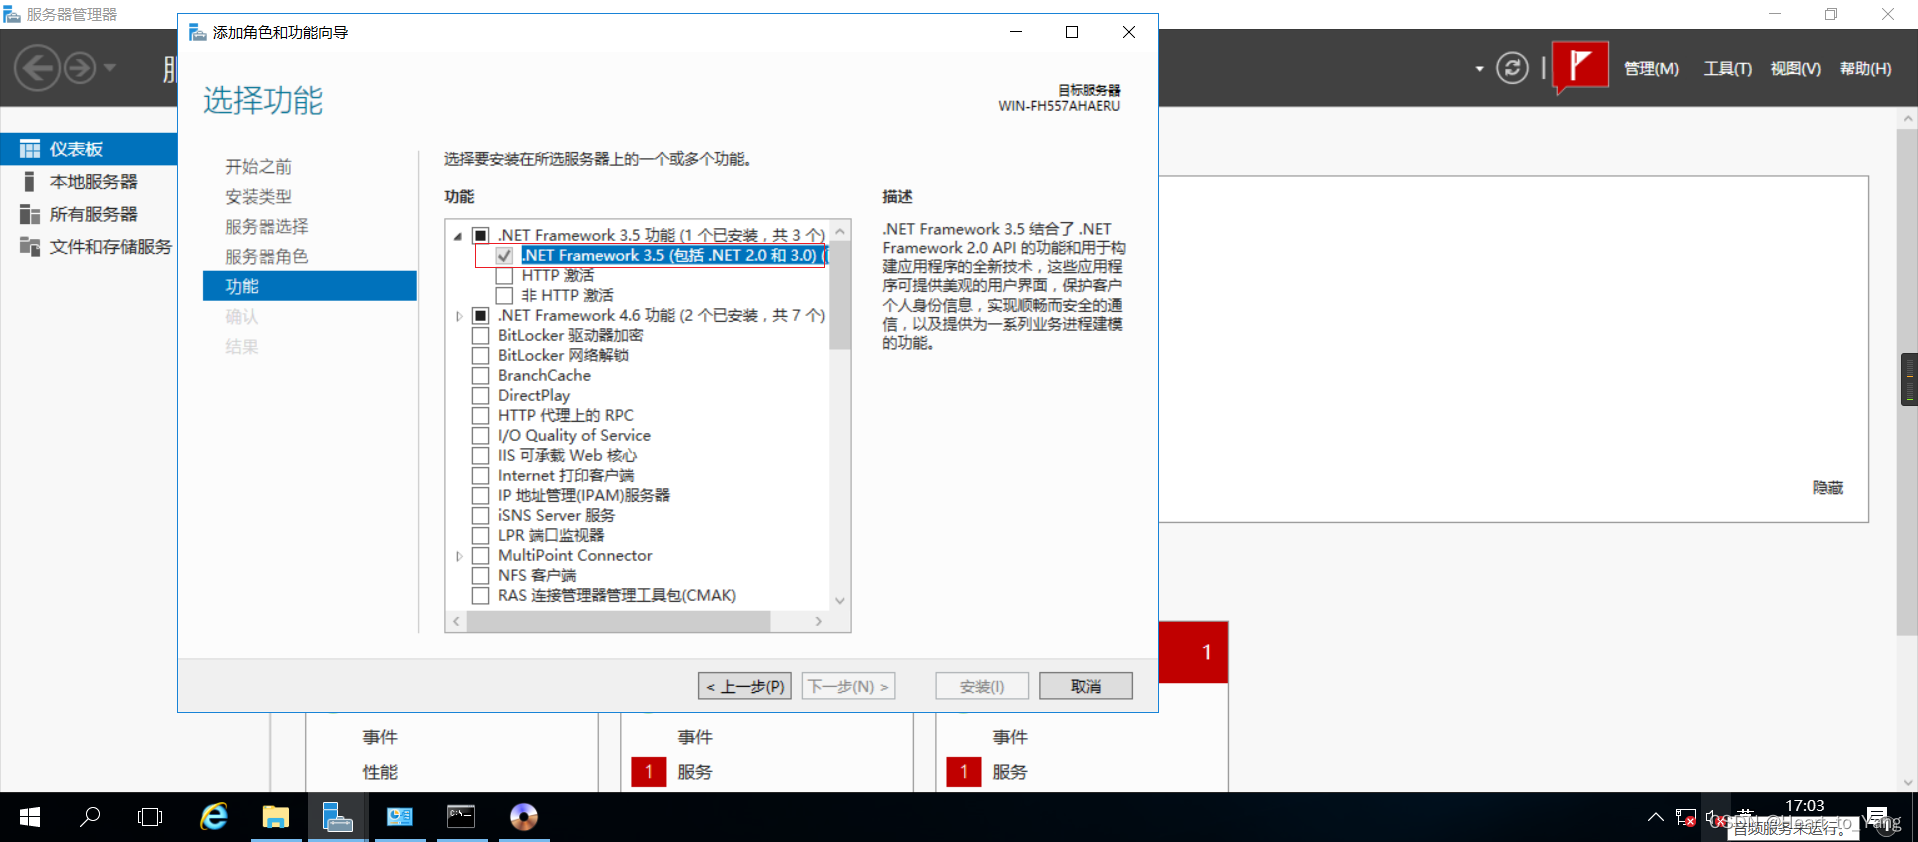Expand the .NET Framework 4.6 功能 node
1918x842 pixels.
tap(458, 316)
